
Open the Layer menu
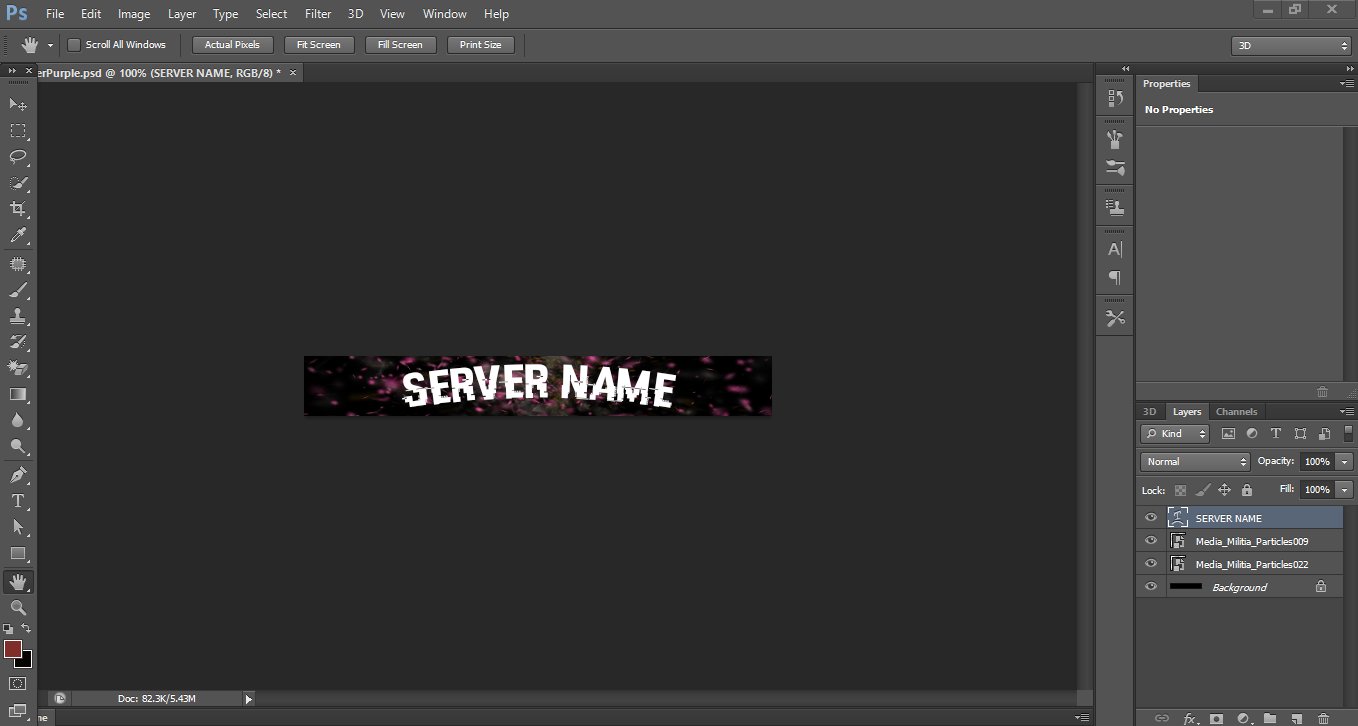pos(182,14)
